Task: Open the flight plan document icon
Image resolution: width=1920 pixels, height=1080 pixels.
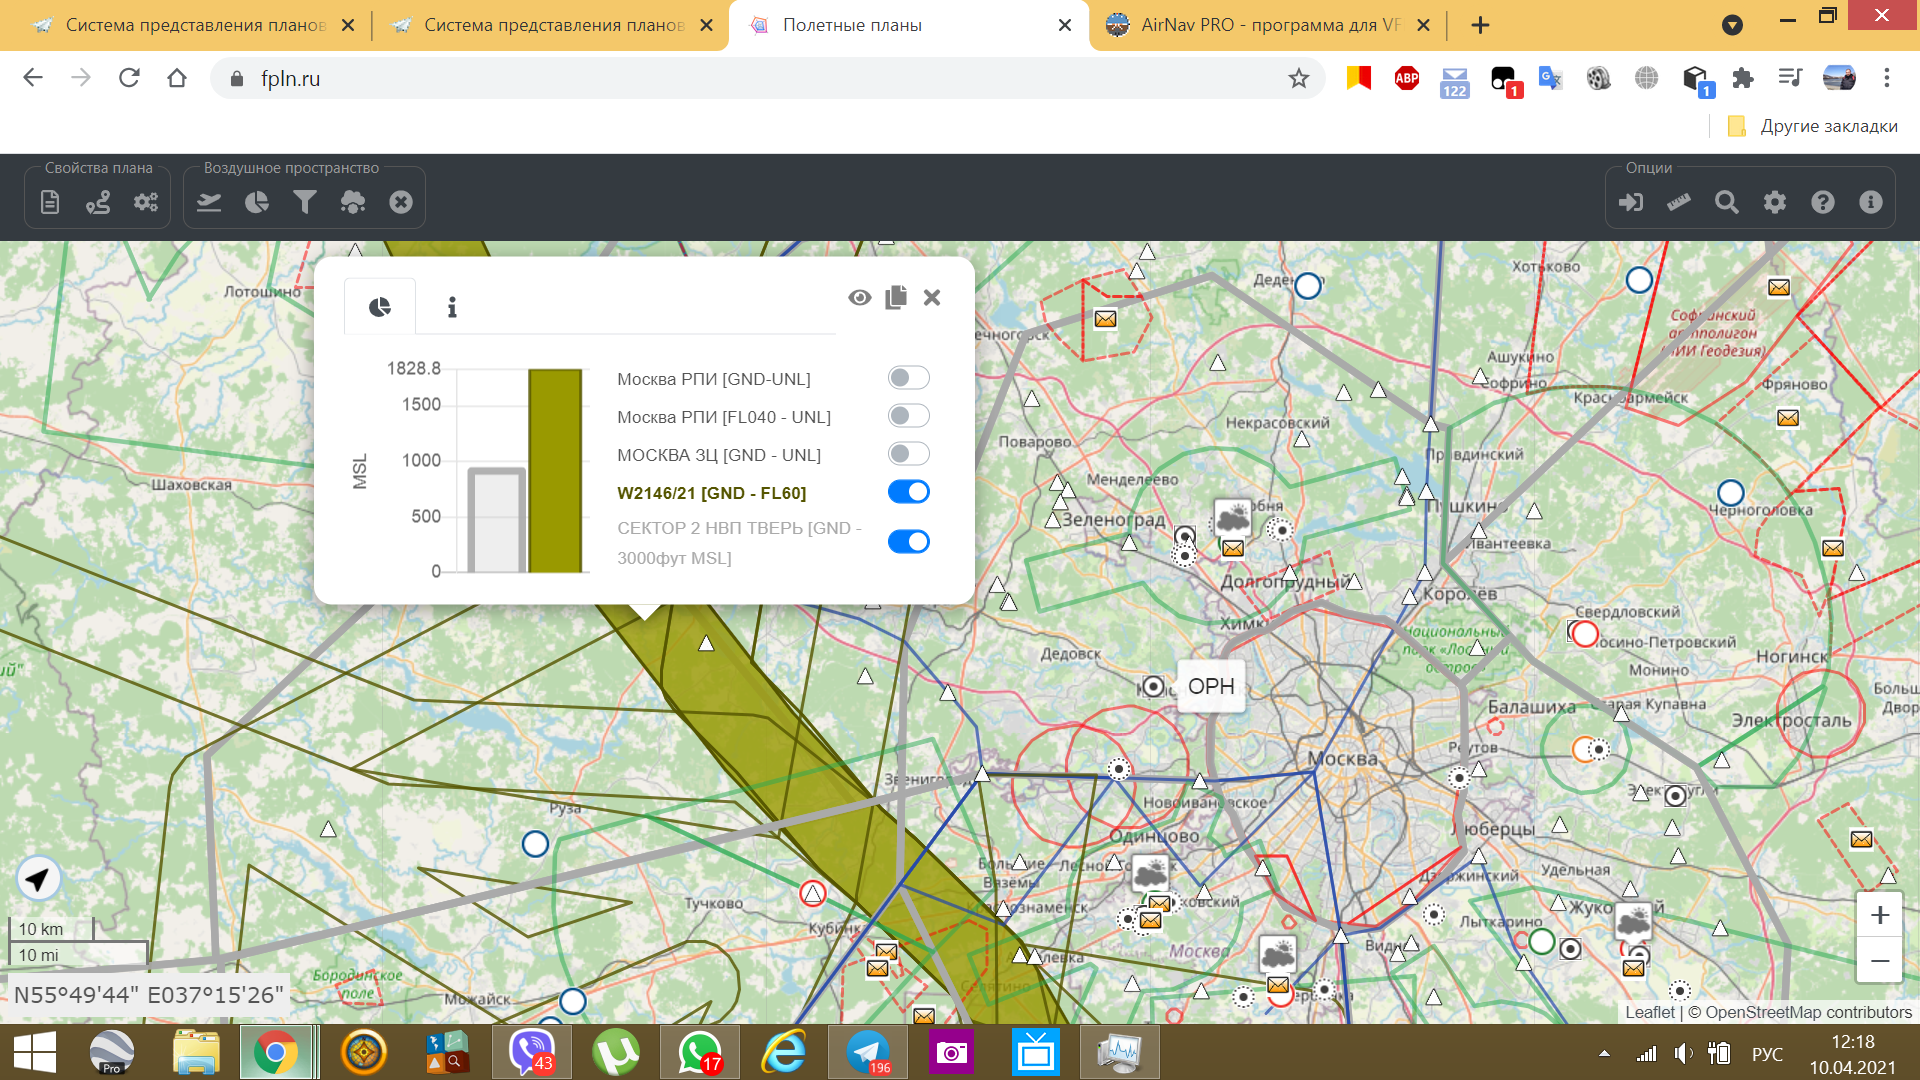Action: [x=50, y=202]
